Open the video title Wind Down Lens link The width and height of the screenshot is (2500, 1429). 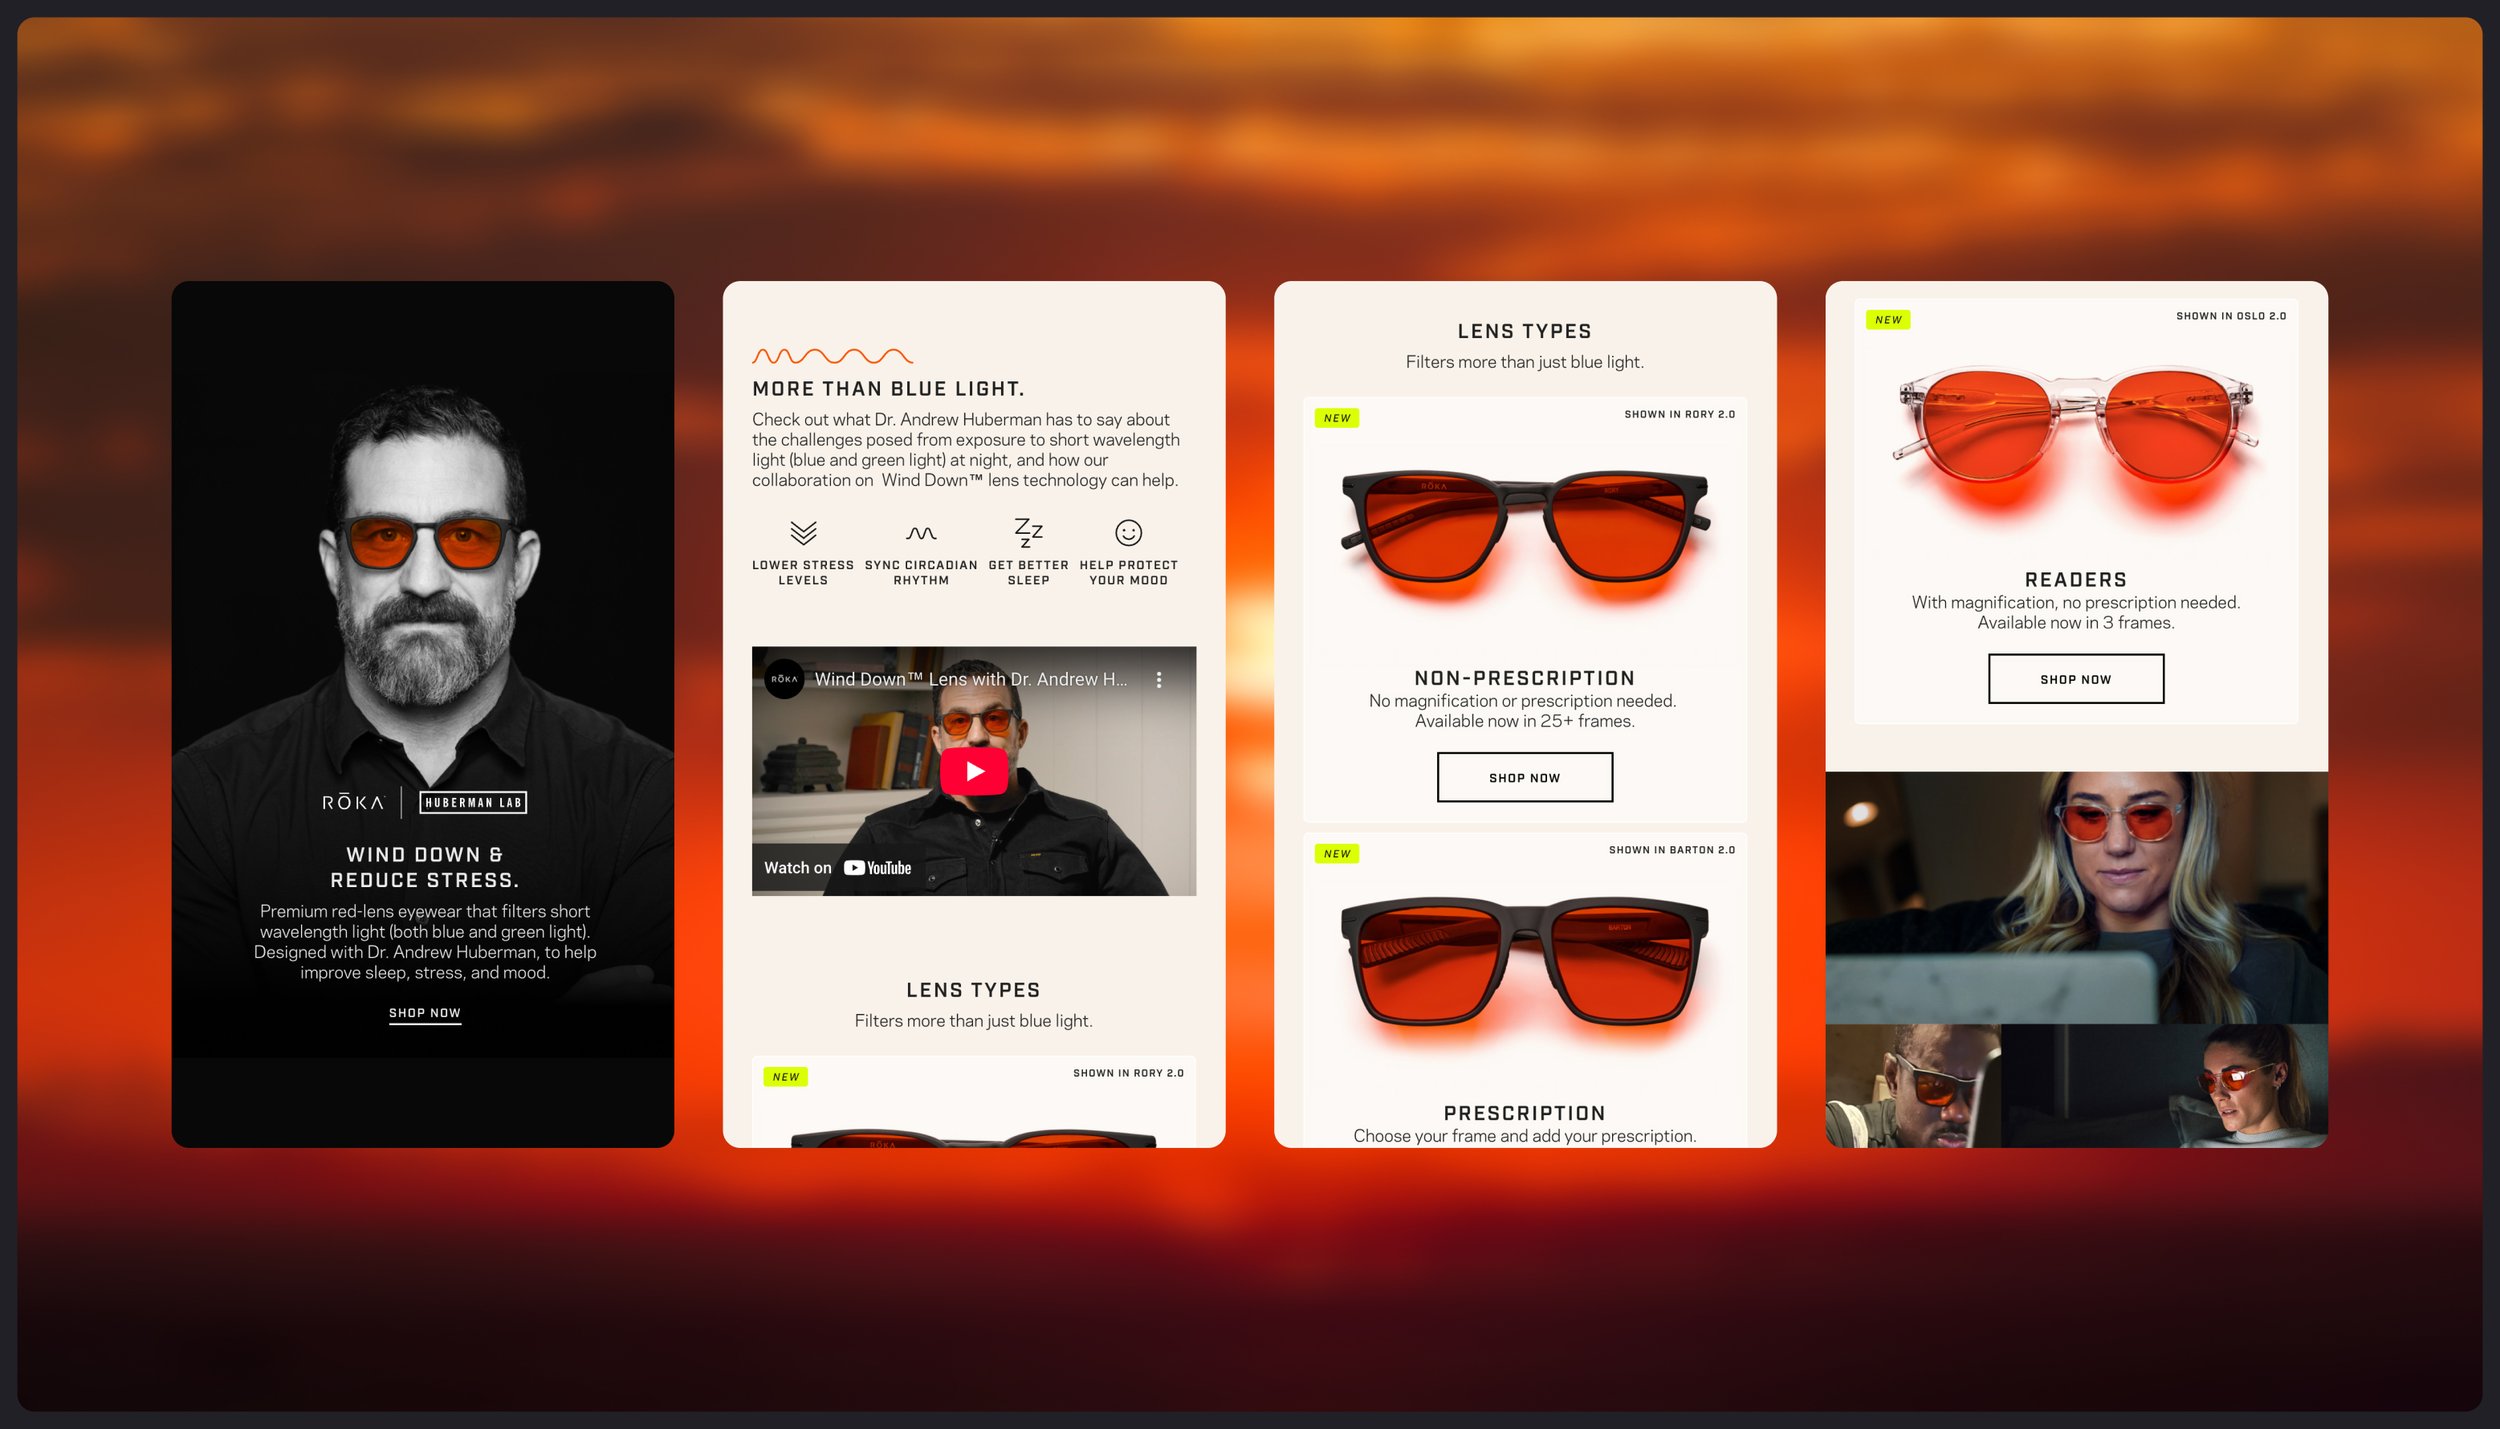coord(970,679)
